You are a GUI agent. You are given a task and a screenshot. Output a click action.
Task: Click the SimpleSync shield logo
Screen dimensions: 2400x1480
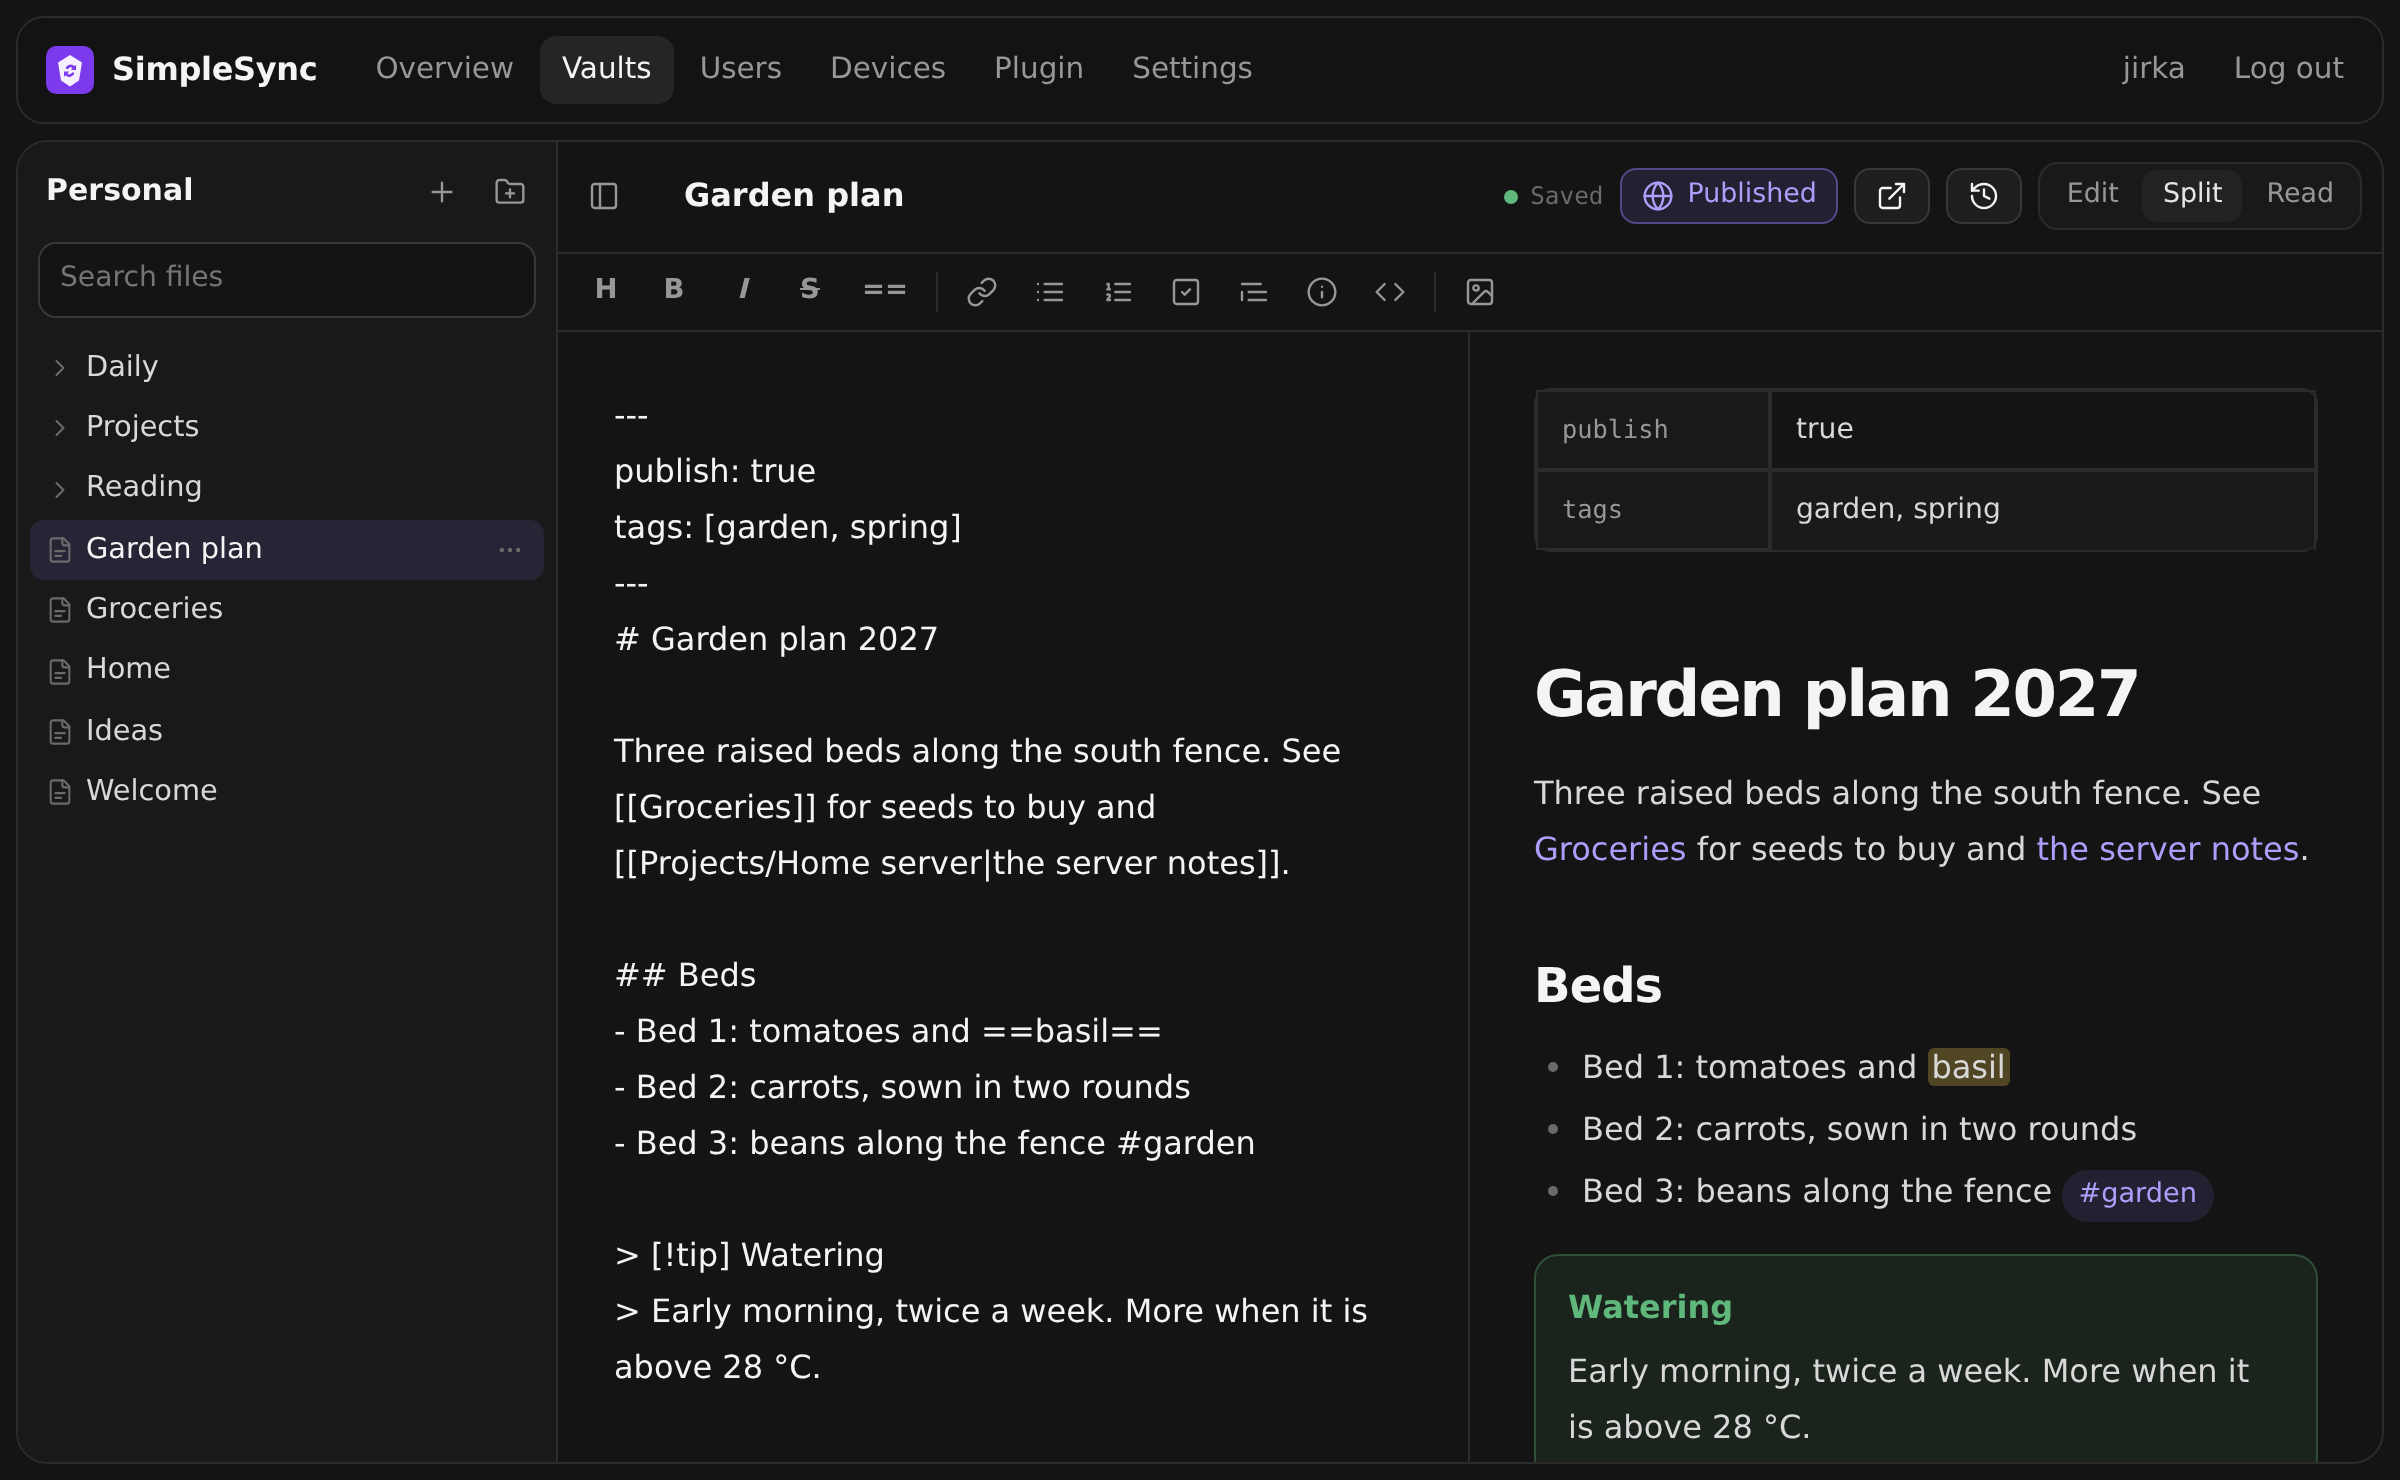click(x=69, y=69)
